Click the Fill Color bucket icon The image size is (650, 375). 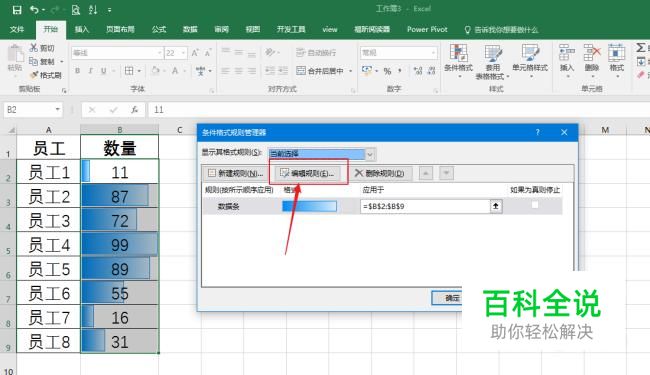[155, 71]
